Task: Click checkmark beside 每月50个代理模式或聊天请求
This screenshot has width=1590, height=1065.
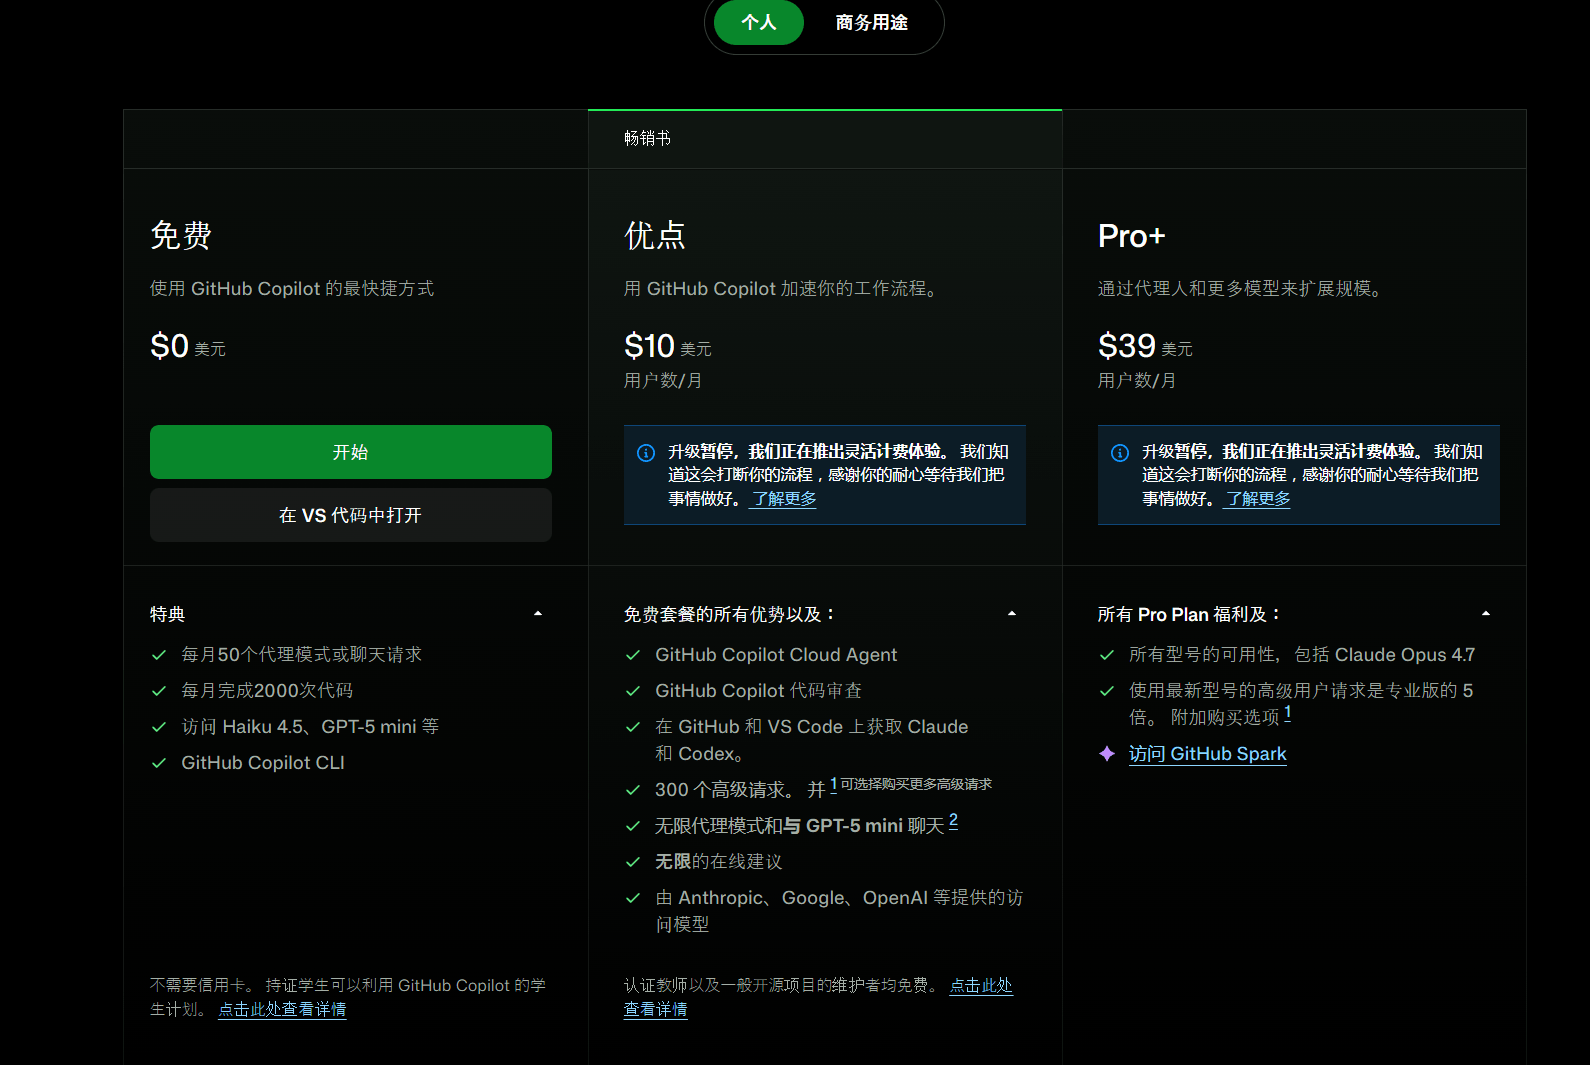Action: [x=158, y=655]
